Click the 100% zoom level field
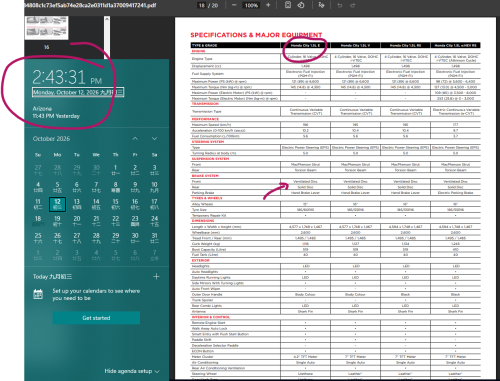This screenshot has height=381, width=500. pyautogui.click(x=251, y=5)
